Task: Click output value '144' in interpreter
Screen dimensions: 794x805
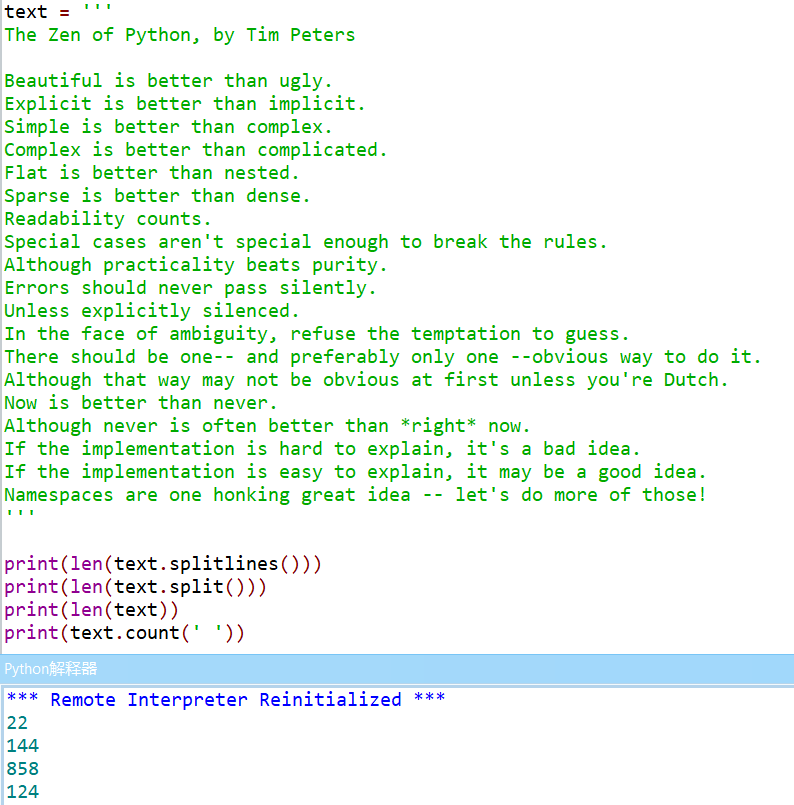Action: (x=23, y=746)
